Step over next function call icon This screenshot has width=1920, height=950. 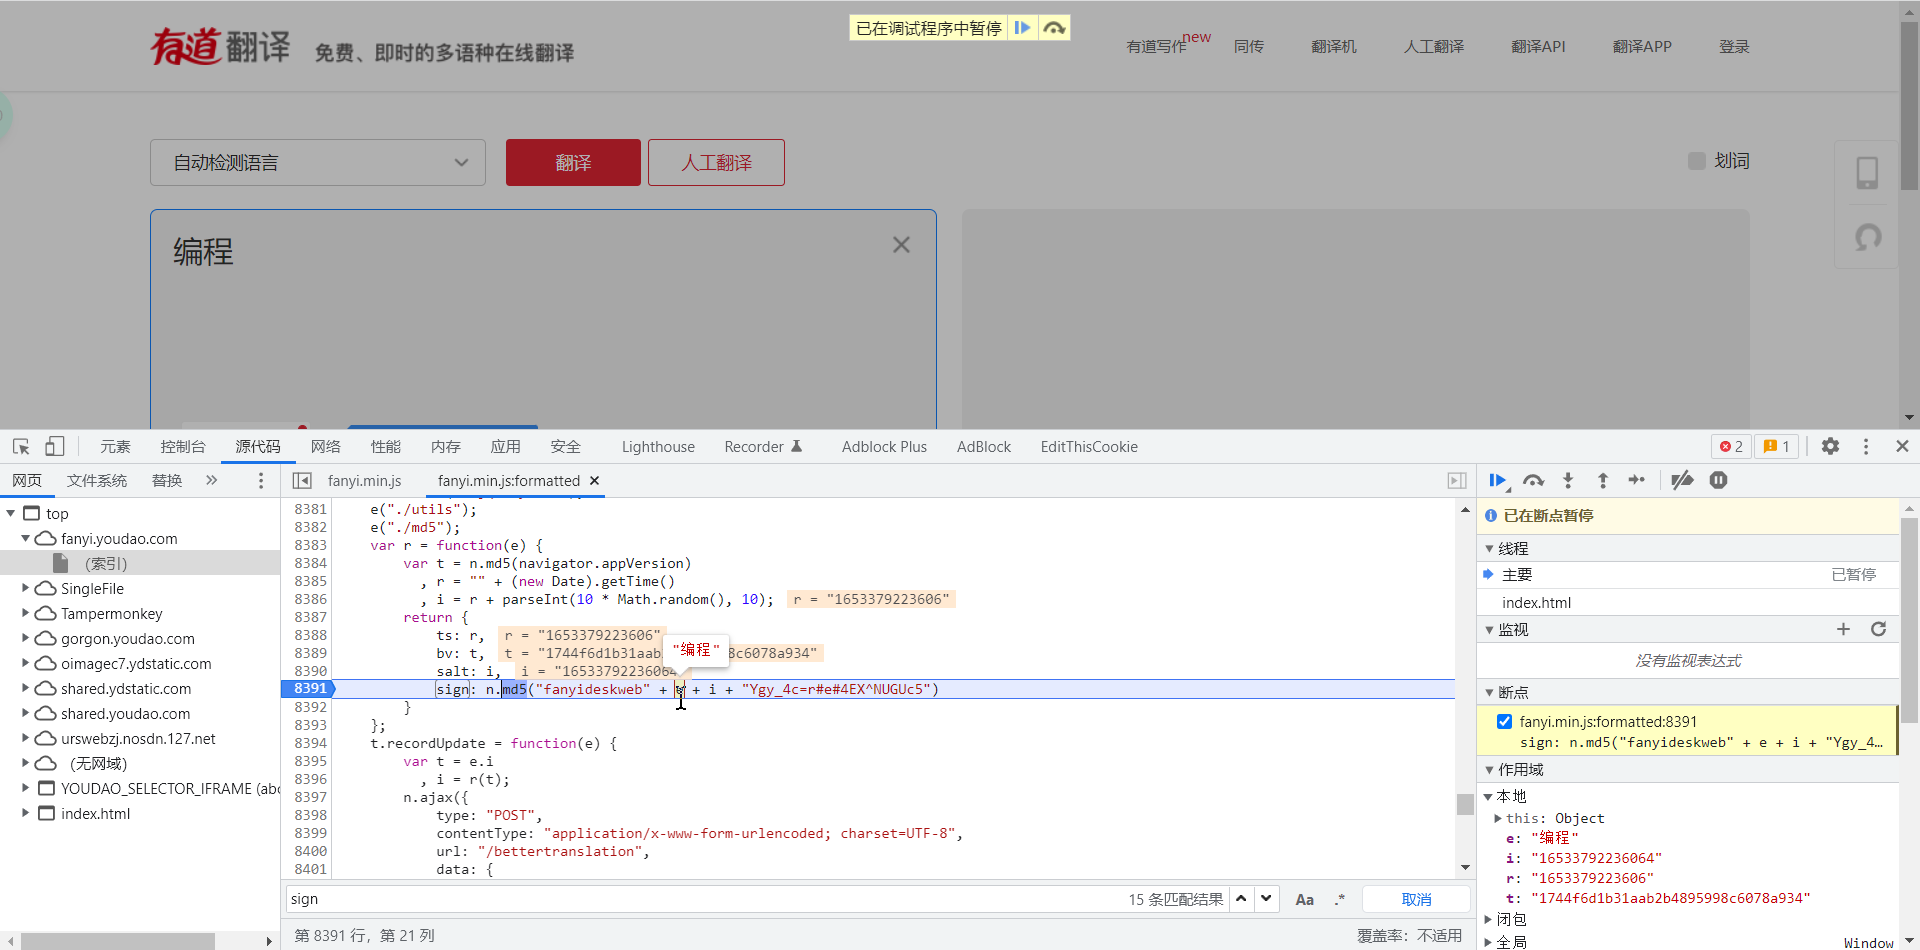1533,481
